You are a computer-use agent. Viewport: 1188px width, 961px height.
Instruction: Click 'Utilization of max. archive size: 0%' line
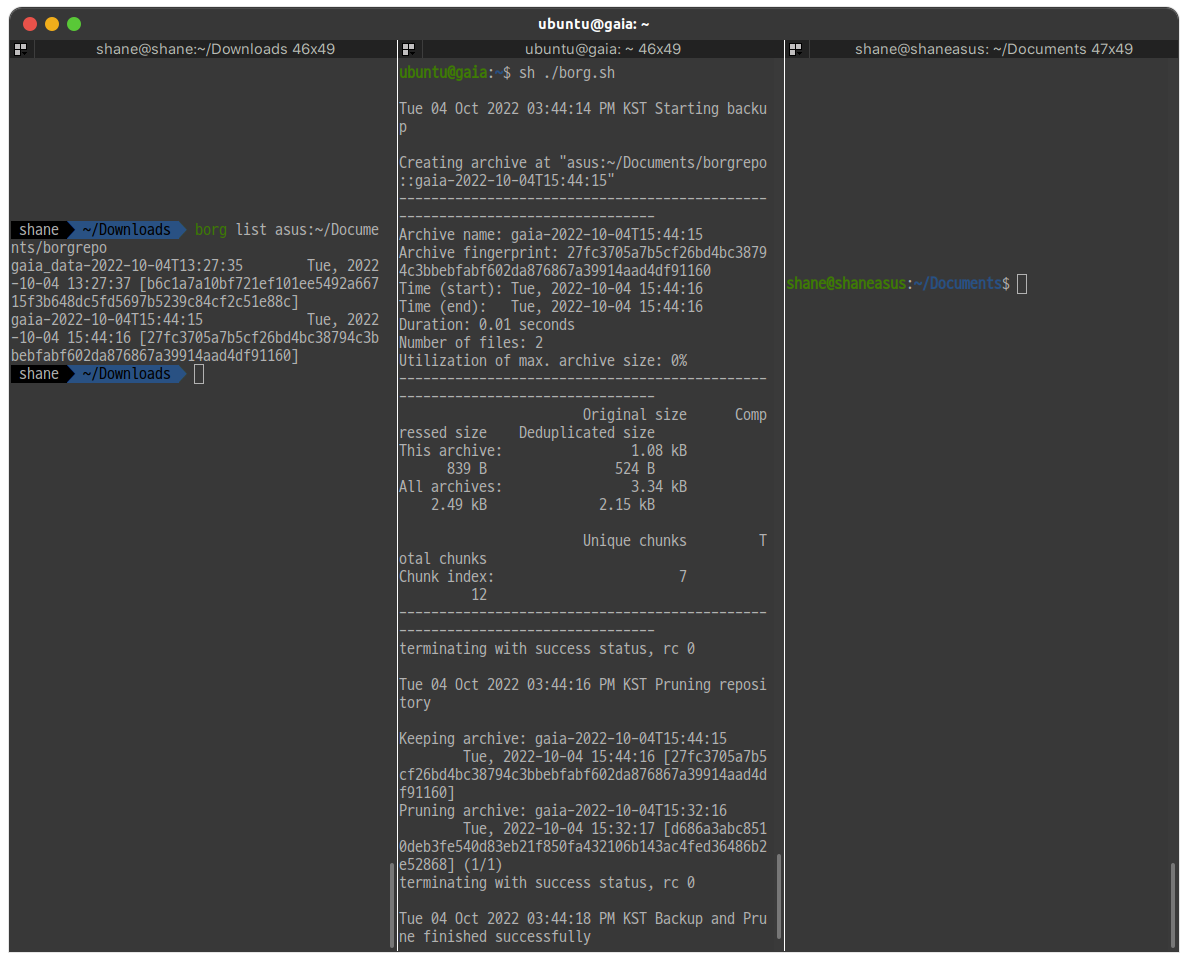click(543, 362)
